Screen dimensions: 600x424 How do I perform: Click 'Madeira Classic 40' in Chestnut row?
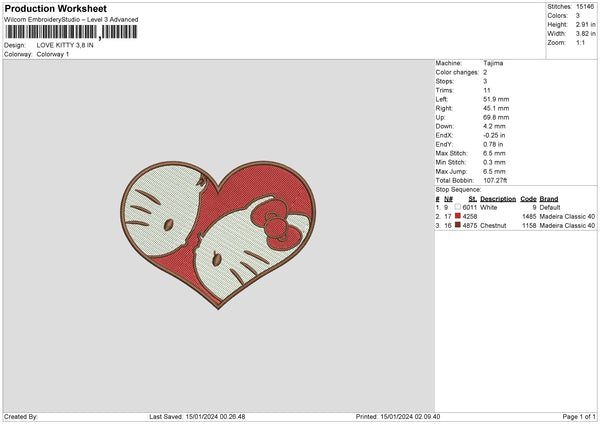tap(567, 225)
